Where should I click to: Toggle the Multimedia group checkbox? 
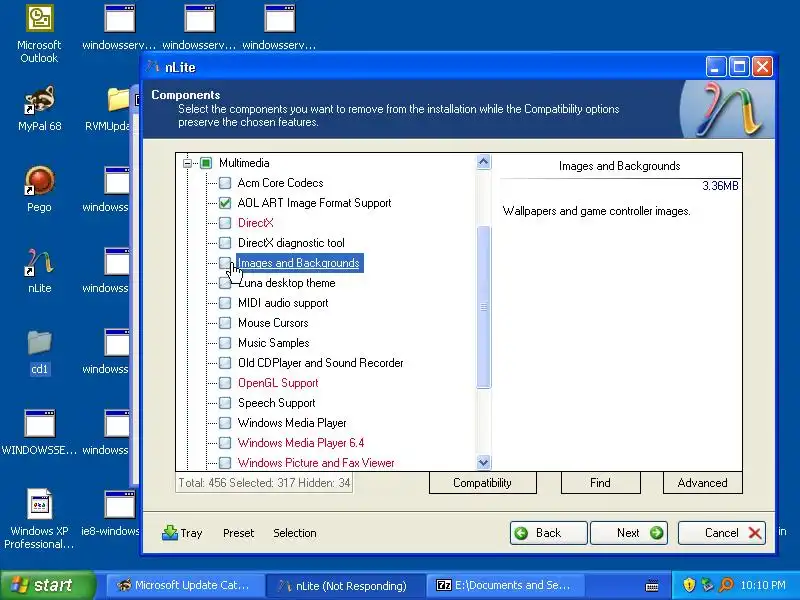coord(206,163)
